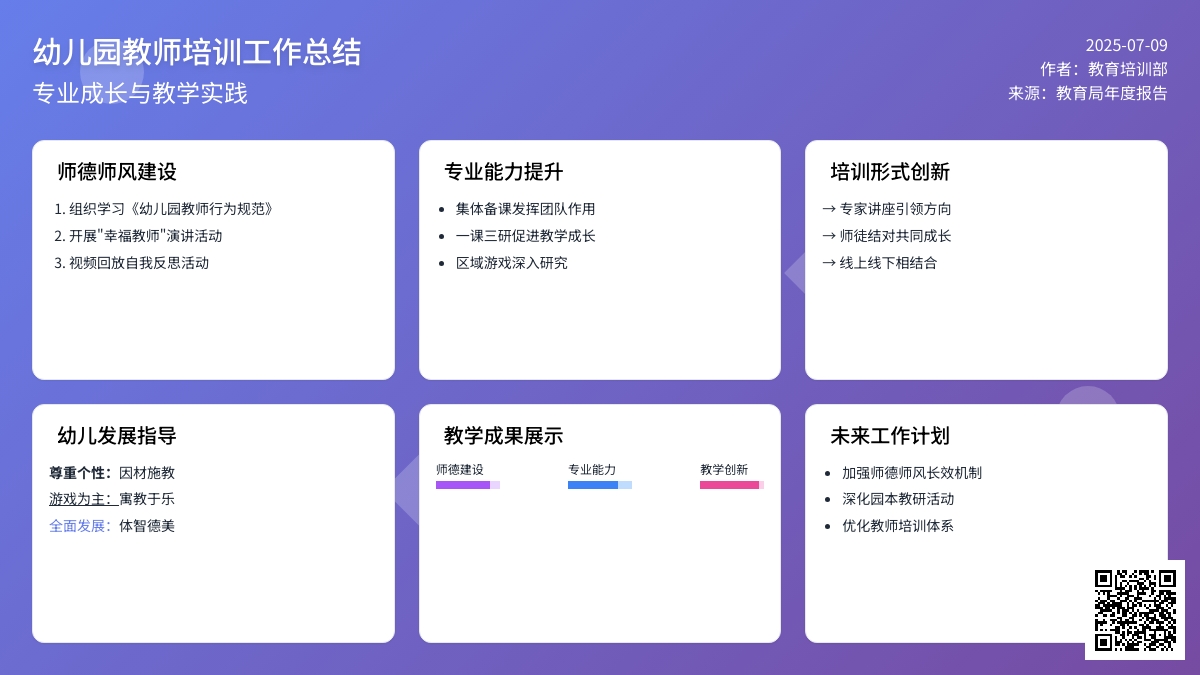The width and height of the screenshot is (1200, 675).
Task: Click the progress label 教学创新
Action: 724,470
